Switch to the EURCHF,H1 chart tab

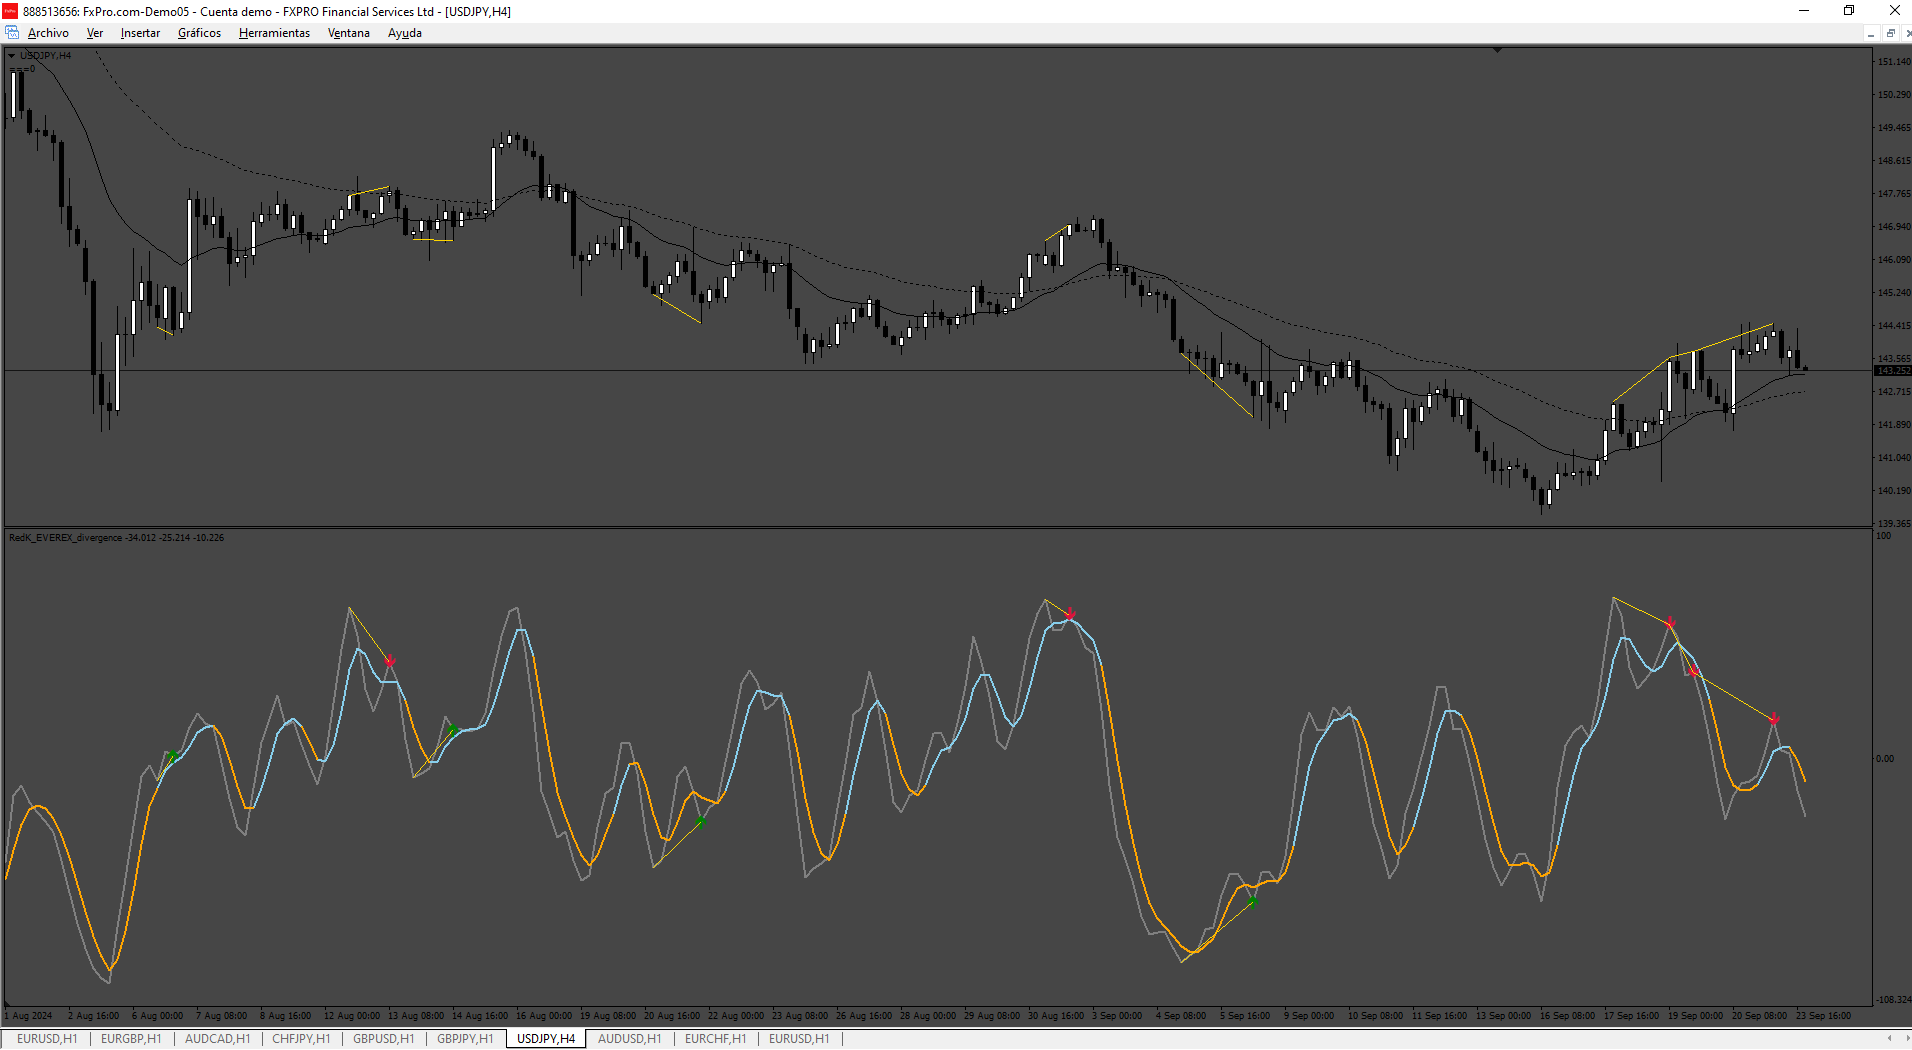click(715, 1039)
